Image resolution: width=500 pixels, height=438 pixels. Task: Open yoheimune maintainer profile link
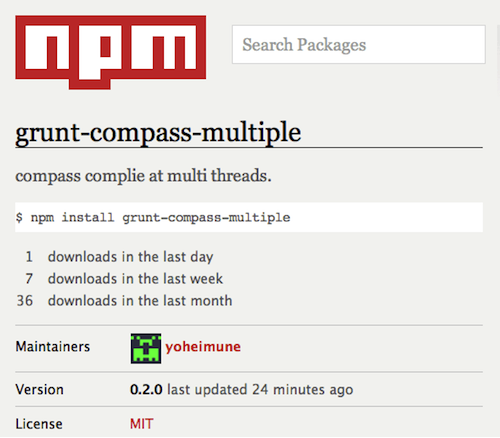tap(203, 347)
